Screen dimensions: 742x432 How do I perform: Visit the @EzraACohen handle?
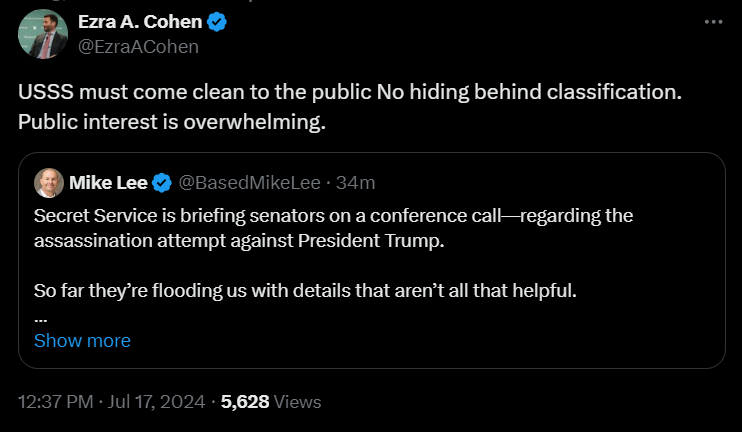pos(138,46)
